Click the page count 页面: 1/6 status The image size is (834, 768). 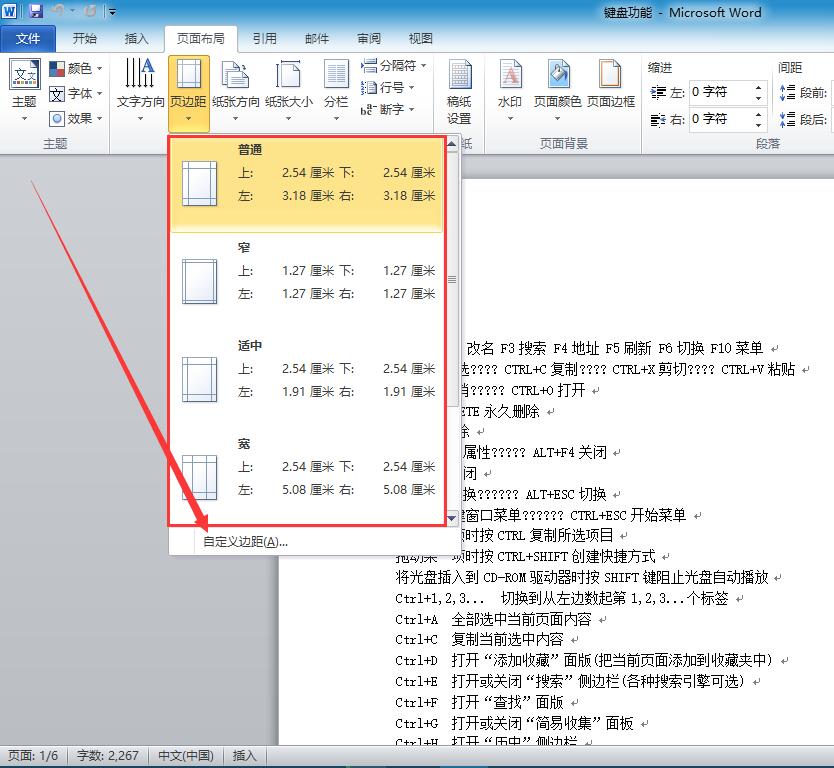point(33,755)
